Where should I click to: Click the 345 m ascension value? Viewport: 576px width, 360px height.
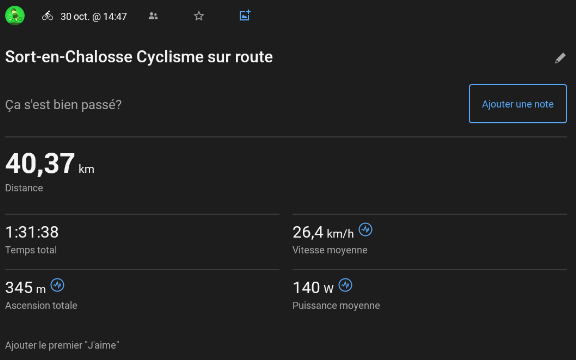pyautogui.click(x=25, y=288)
